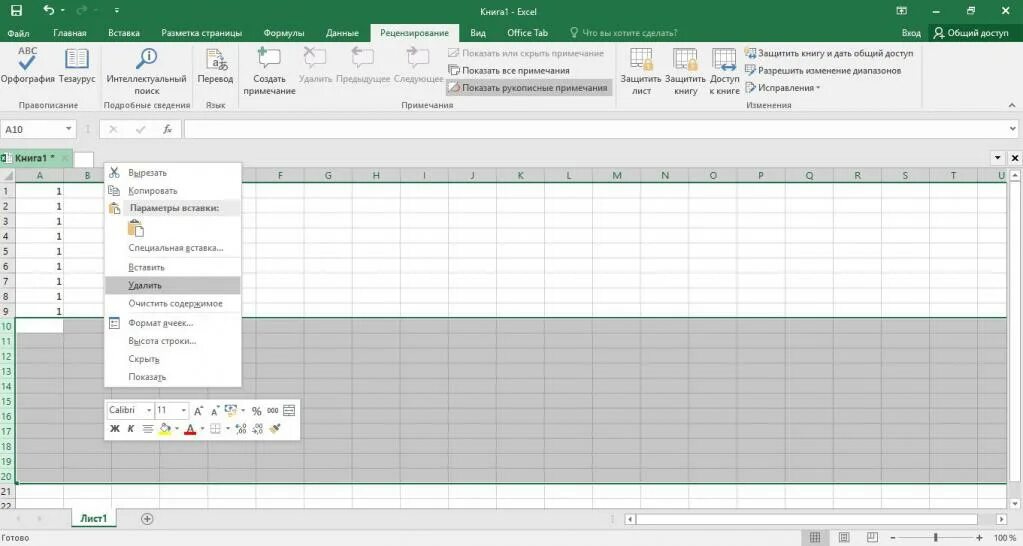Open the Формулы ribbon tab

[x=284, y=33]
